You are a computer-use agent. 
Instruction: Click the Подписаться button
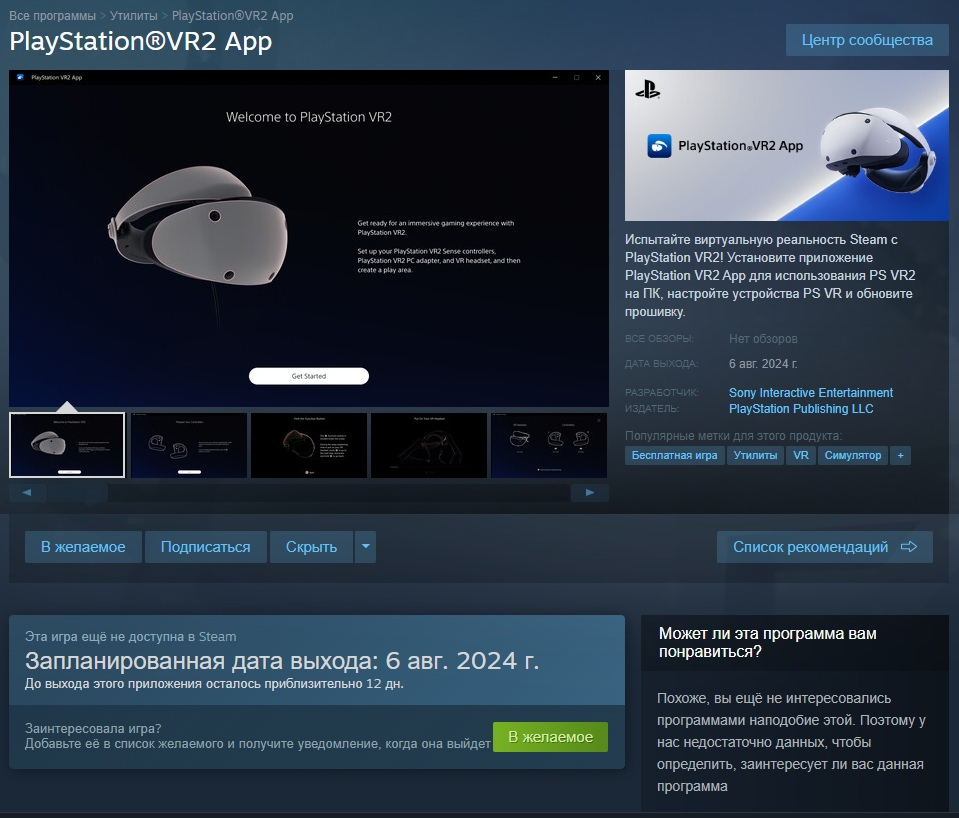point(206,547)
